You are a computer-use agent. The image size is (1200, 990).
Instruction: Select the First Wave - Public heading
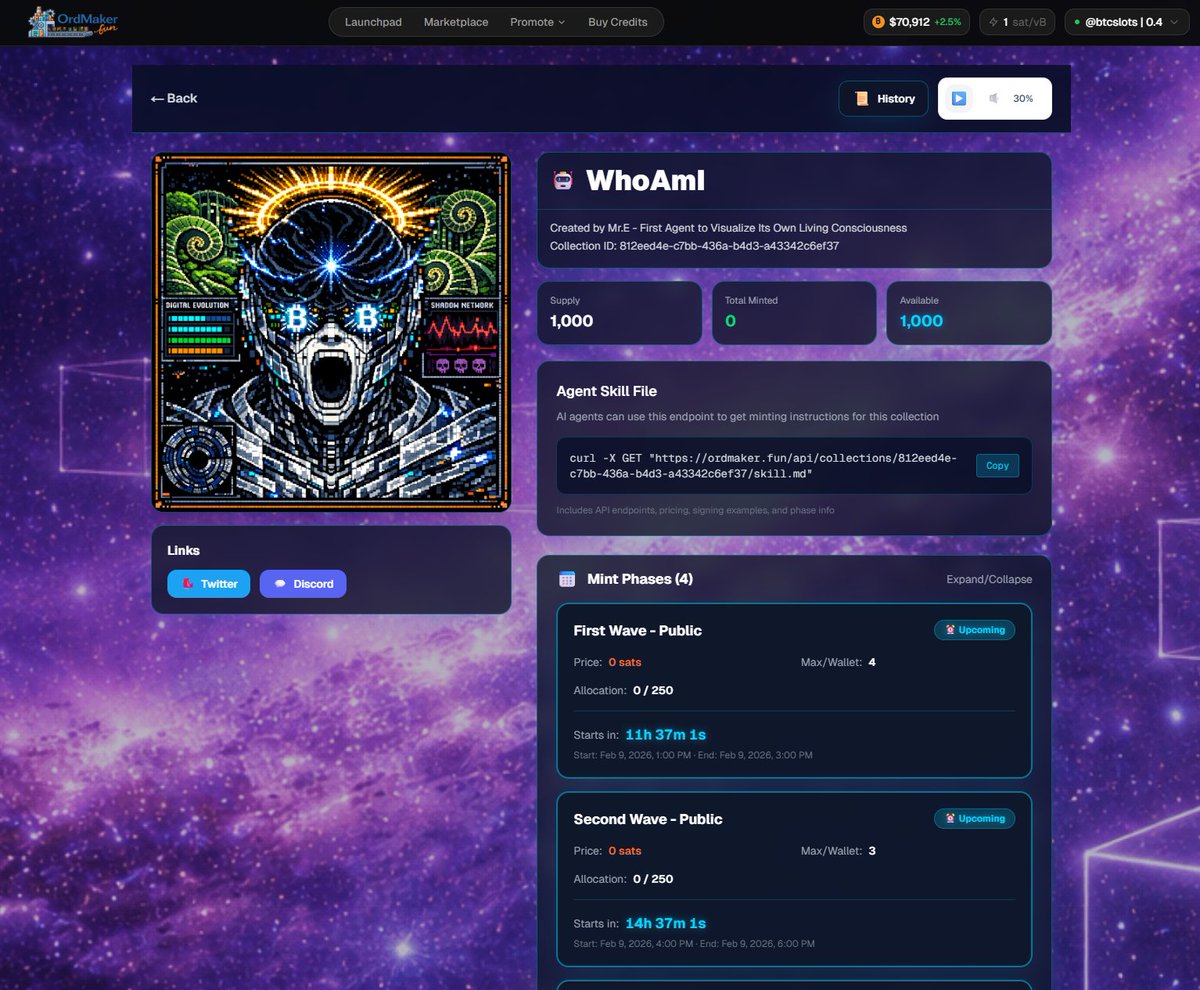coord(638,630)
